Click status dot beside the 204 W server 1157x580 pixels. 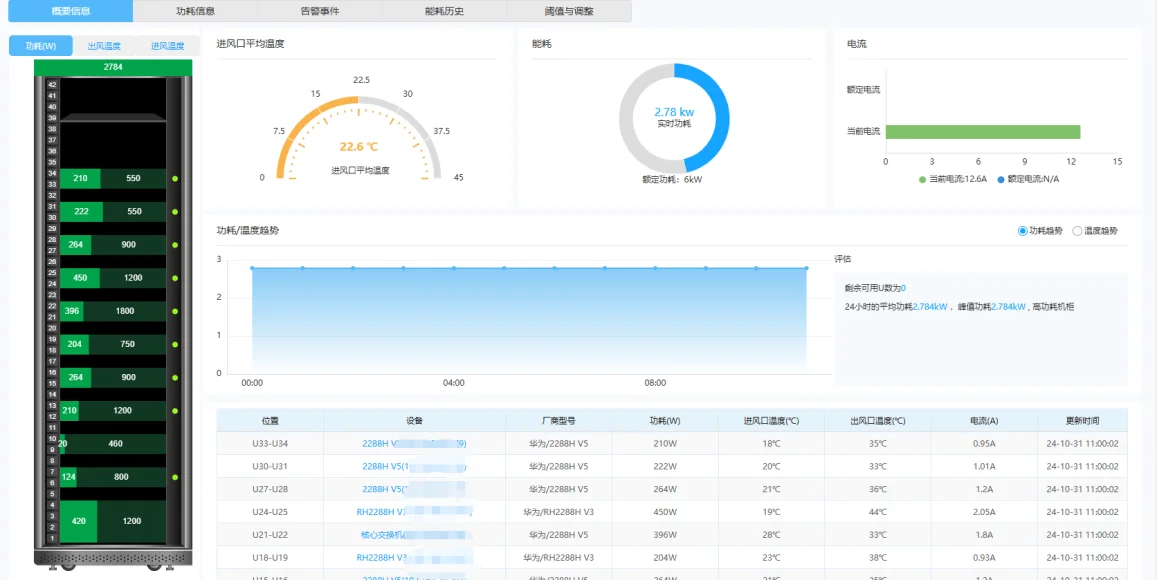[x=175, y=345]
